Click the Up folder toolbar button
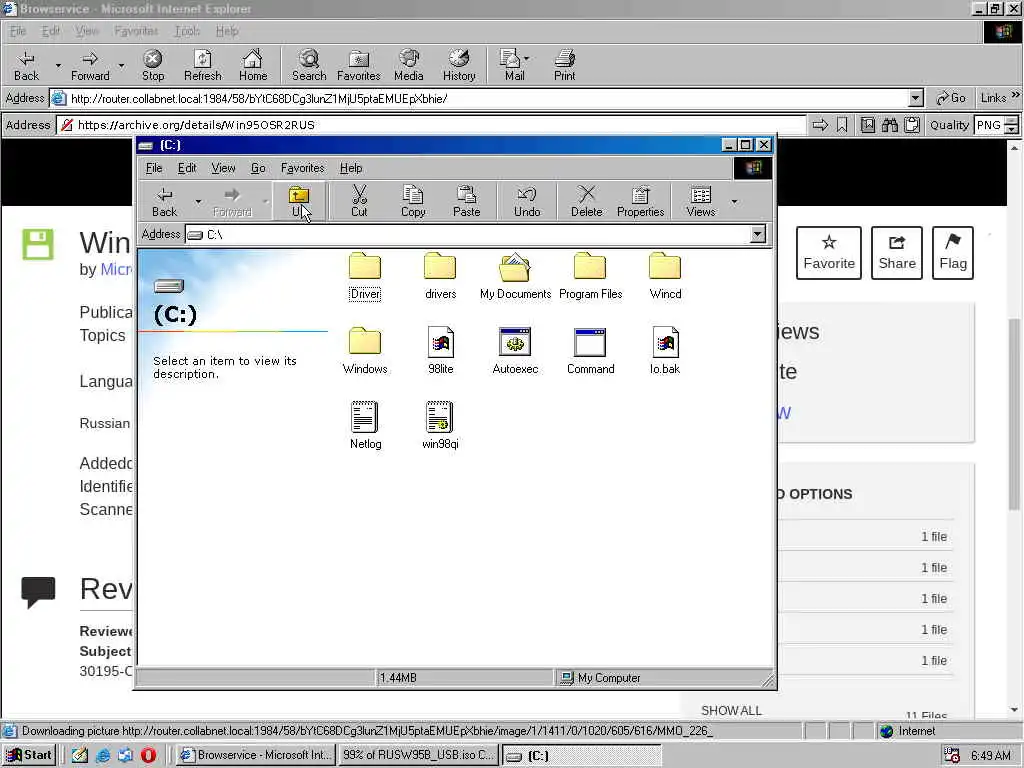 298,201
